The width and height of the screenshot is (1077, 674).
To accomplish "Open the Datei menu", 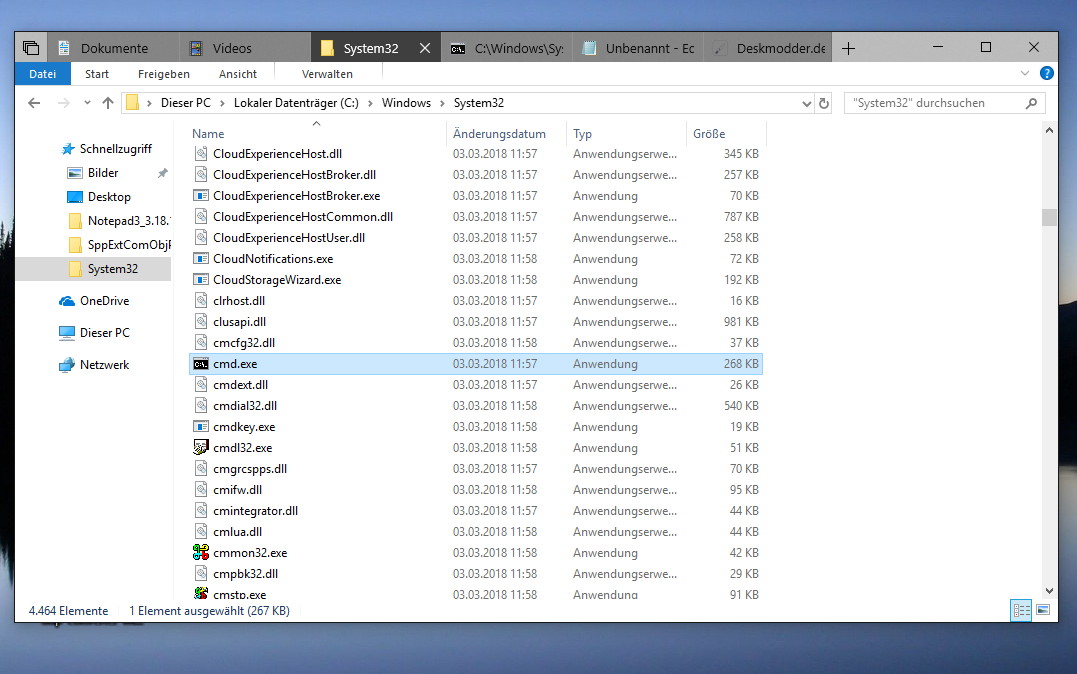I will [43, 74].
